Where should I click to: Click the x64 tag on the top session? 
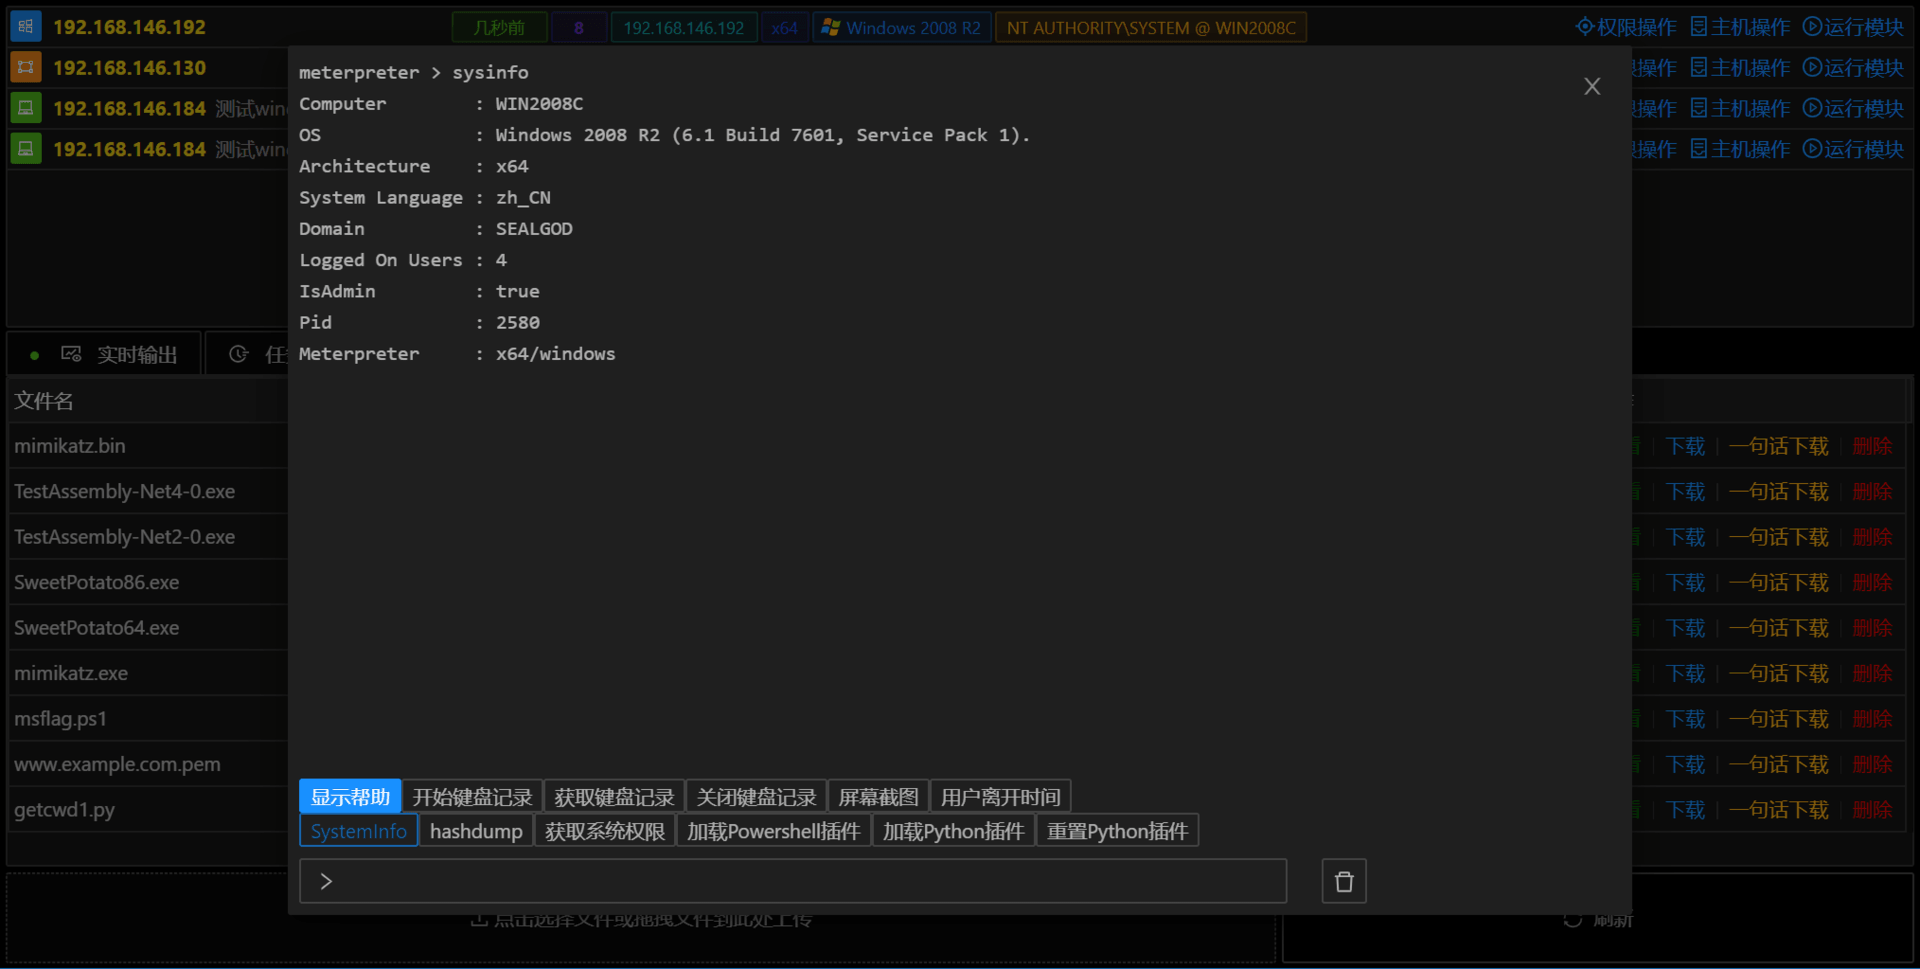[784, 28]
